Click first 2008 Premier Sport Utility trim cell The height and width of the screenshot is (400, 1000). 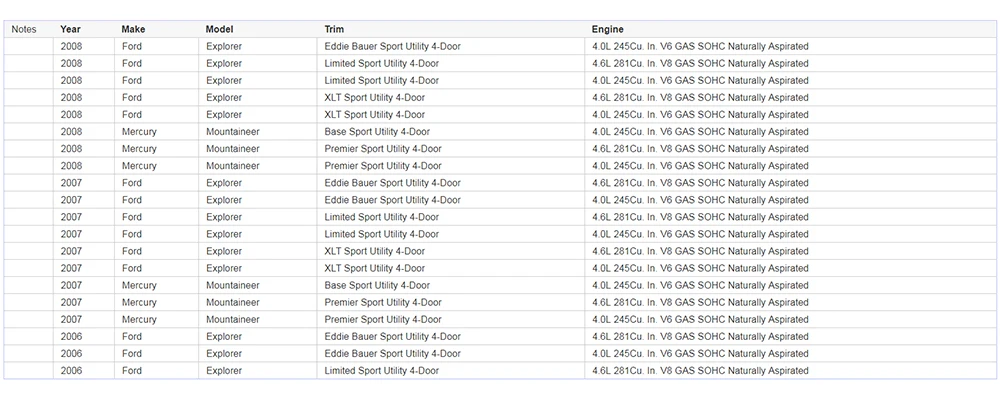tap(451, 149)
